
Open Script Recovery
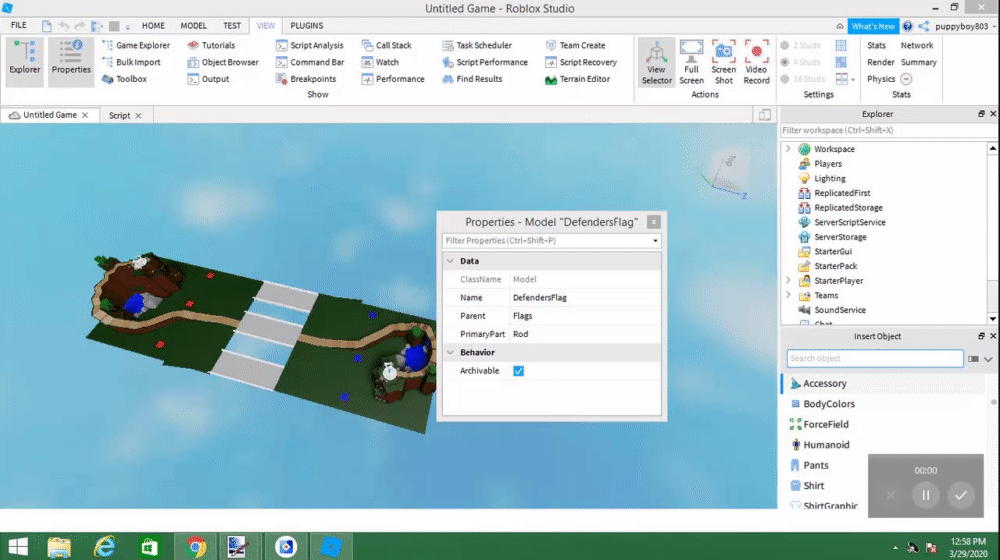(x=581, y=62)
